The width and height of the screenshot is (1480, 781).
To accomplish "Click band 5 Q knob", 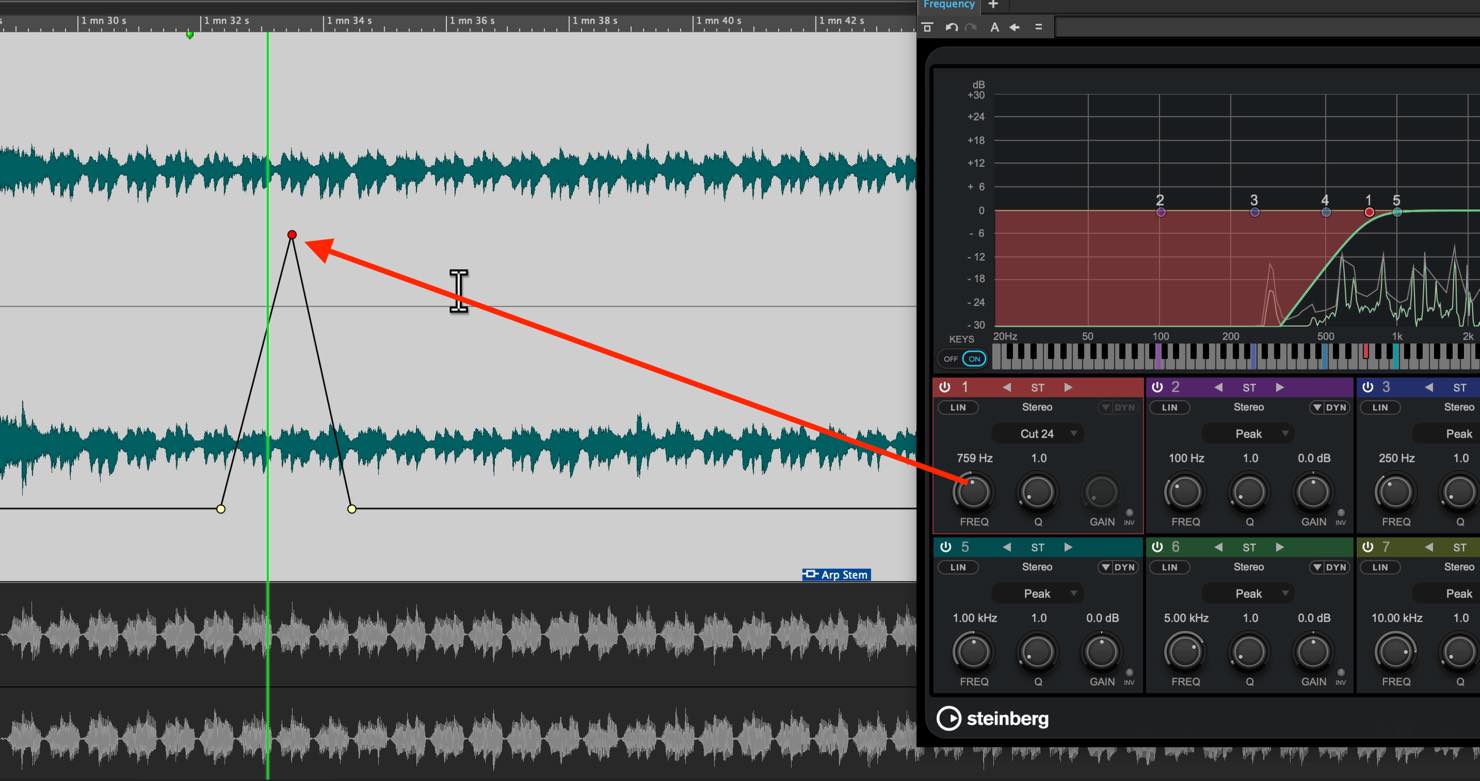I will (x=1038, y=652).
